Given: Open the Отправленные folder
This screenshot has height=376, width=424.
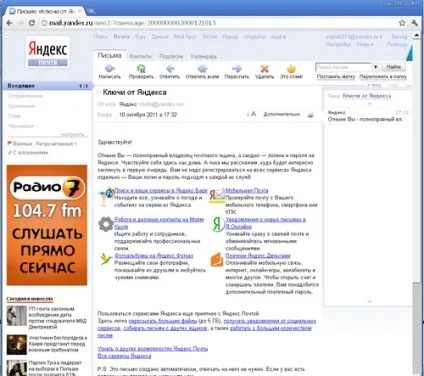Looking at the screenshot, I should (x=25, y=96).
